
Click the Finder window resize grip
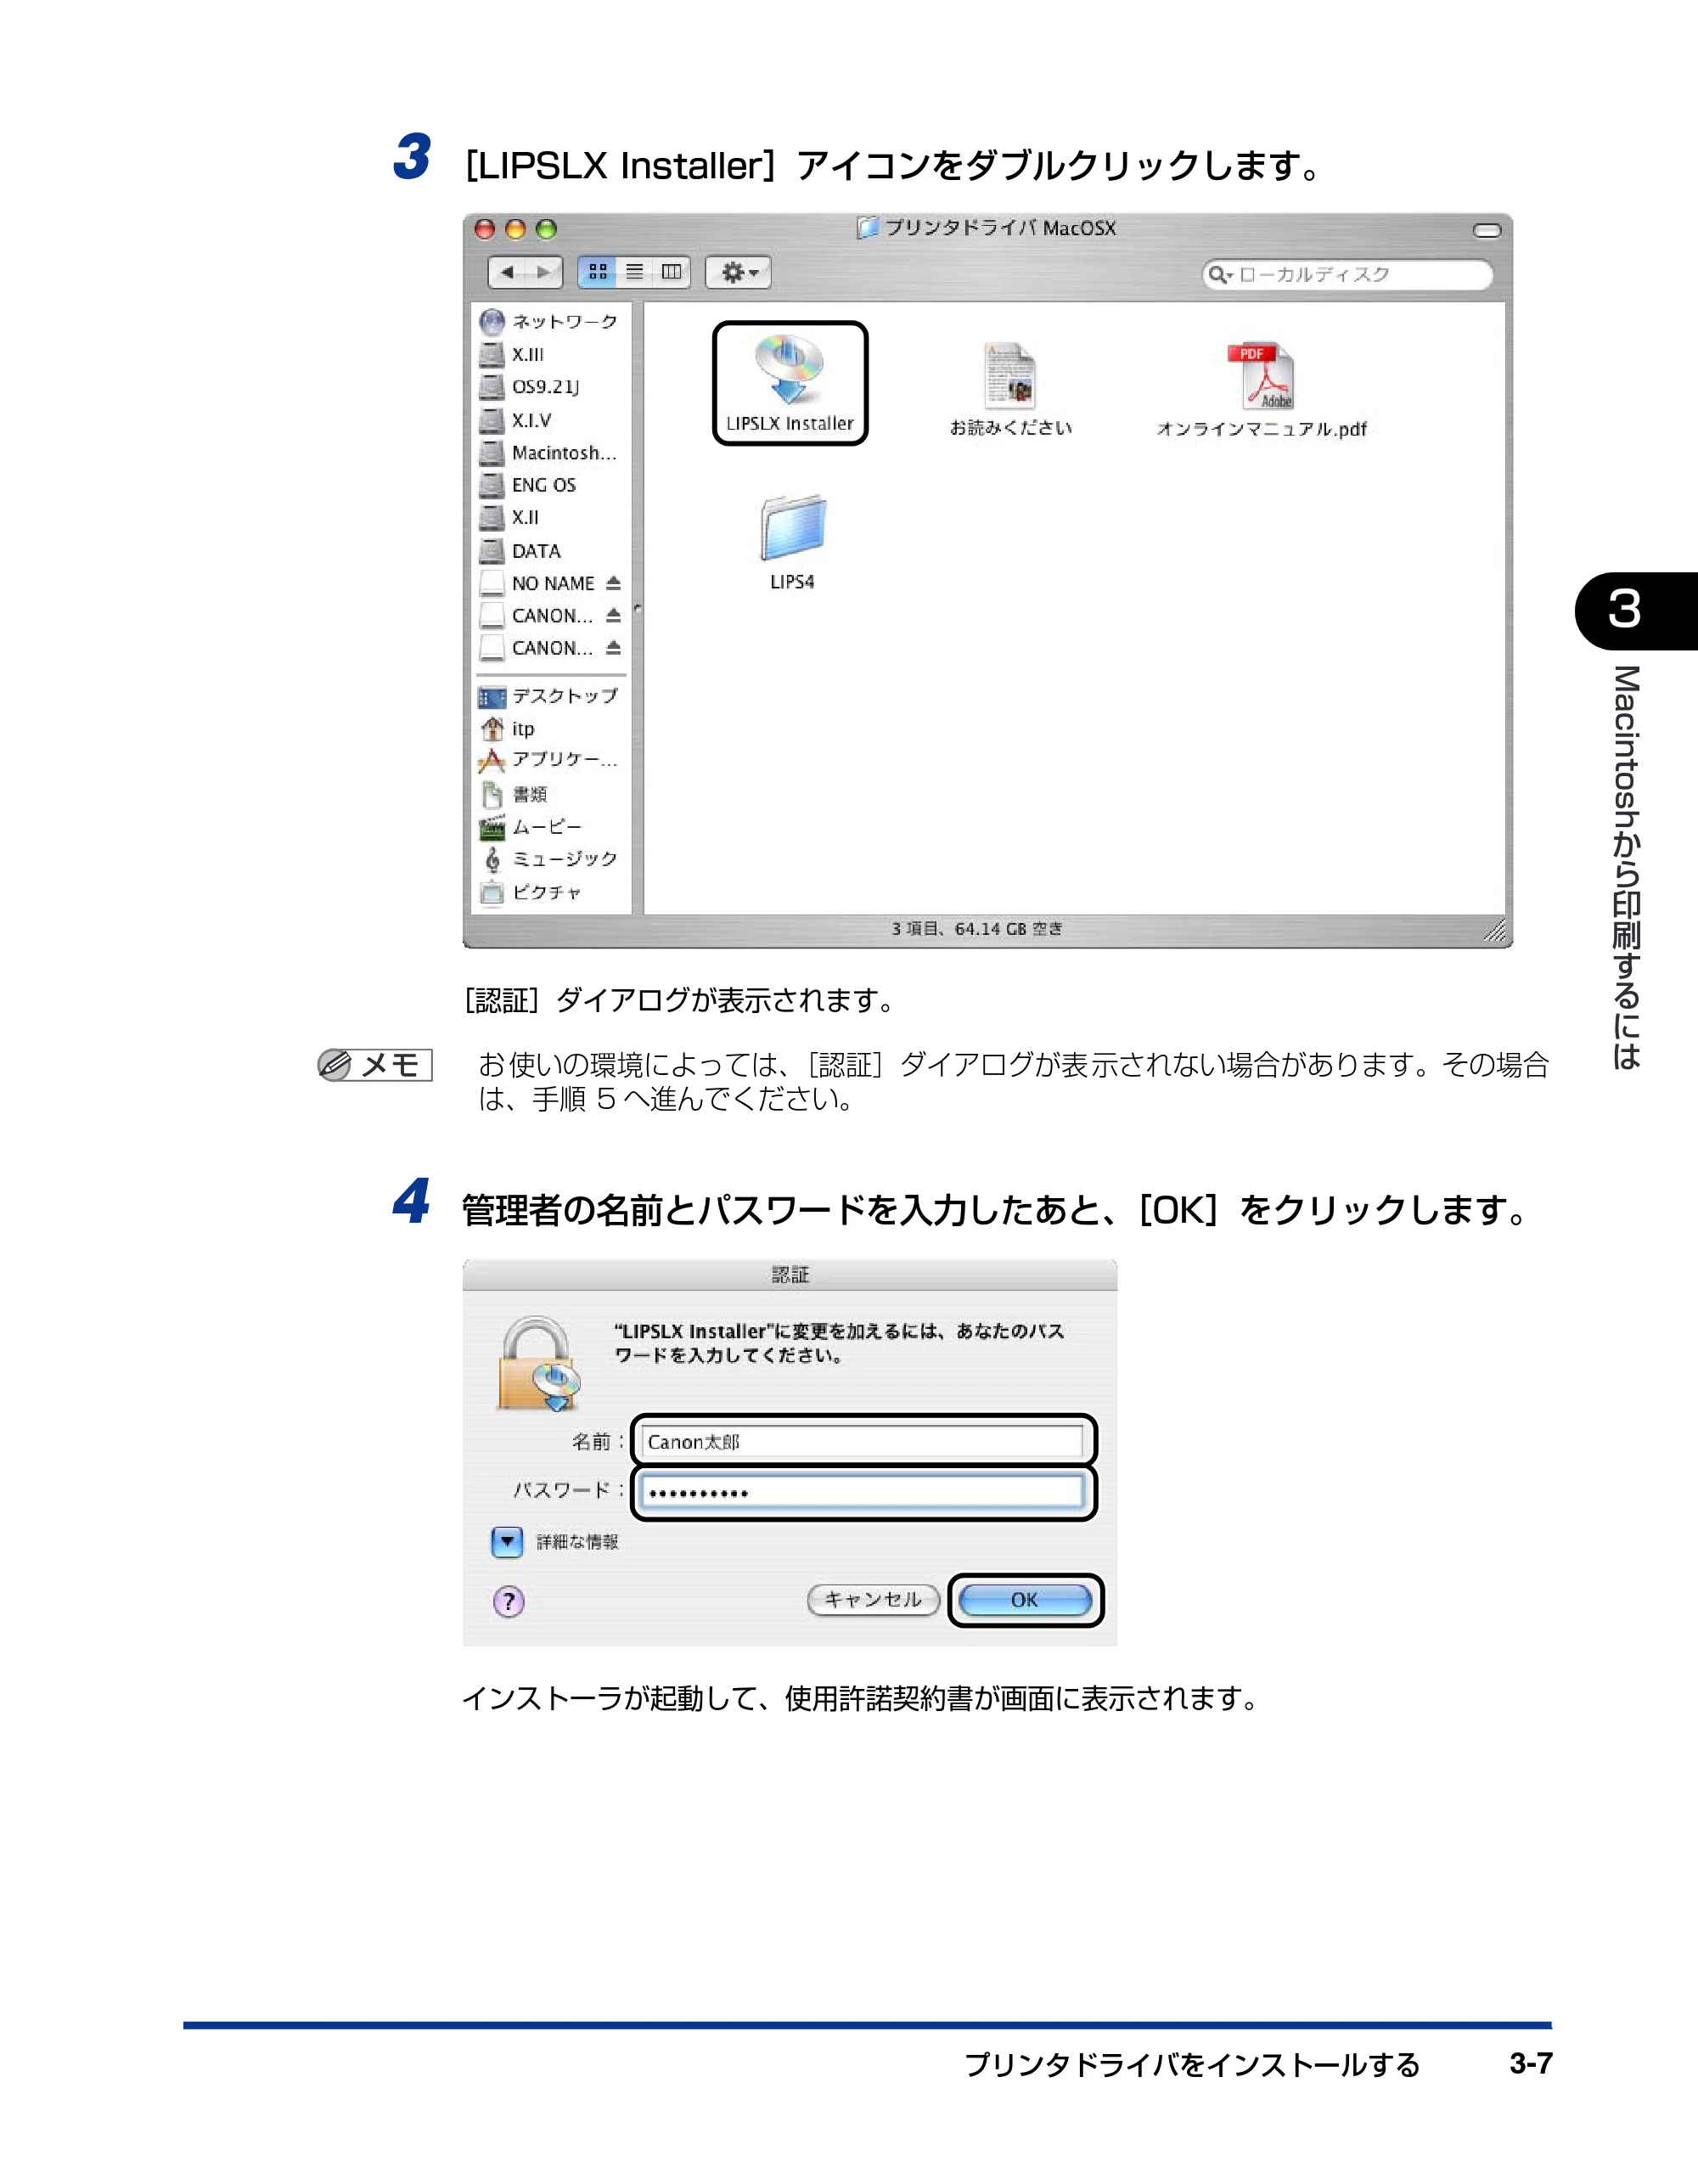tap(1495, 931)
